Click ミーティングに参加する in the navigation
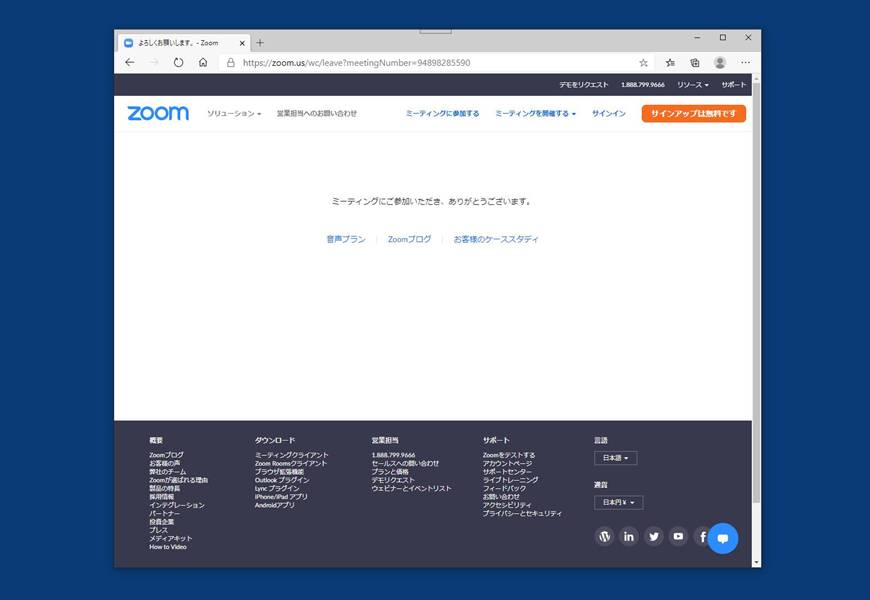Screen dimensions: 870x600 pyautogui.click(x=442, y=113)
